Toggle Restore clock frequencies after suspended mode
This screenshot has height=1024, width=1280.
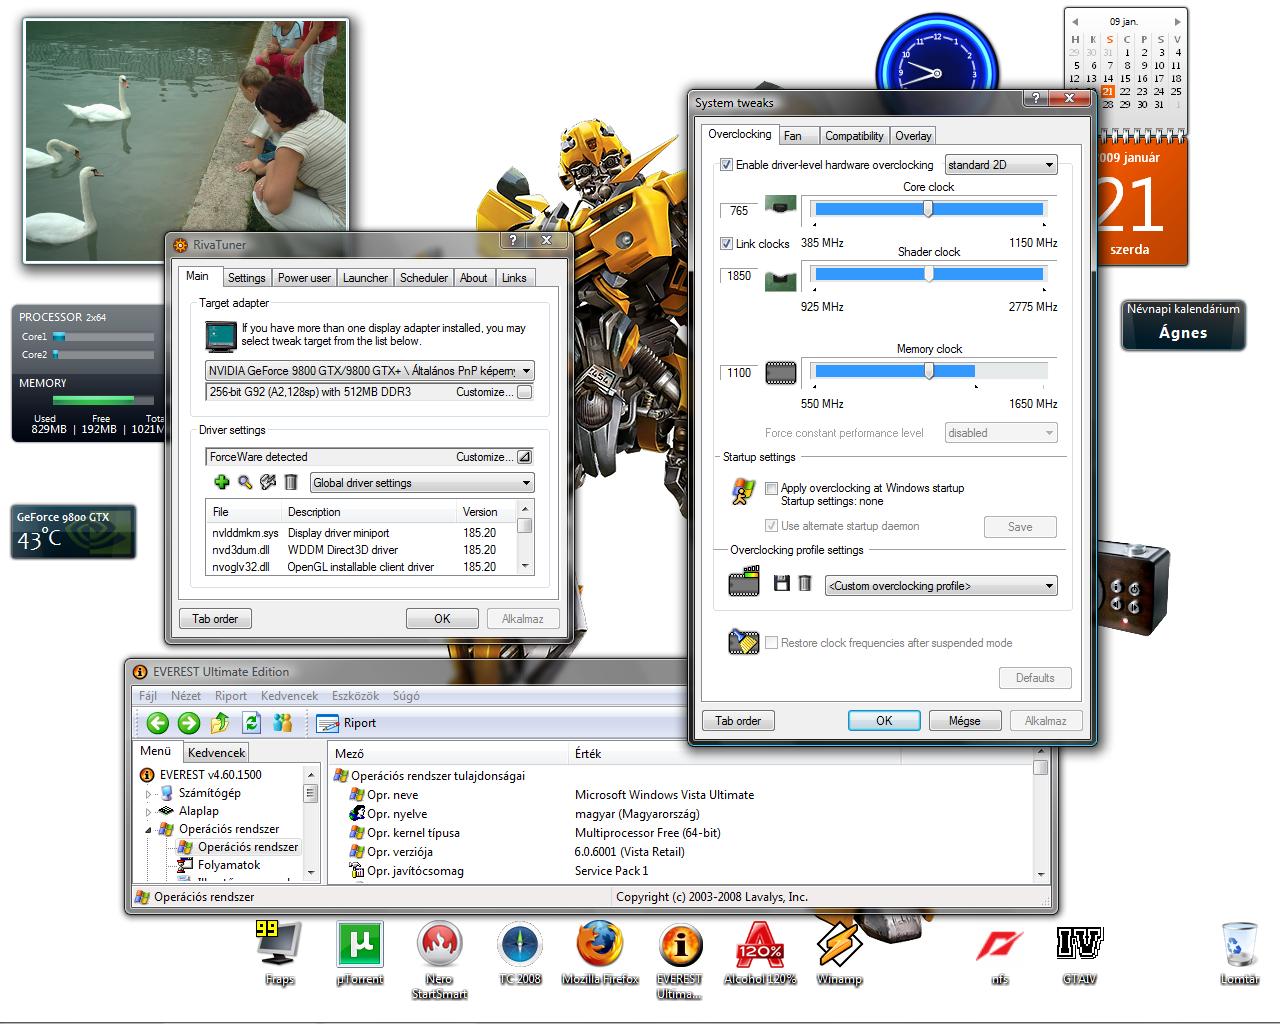771,643
